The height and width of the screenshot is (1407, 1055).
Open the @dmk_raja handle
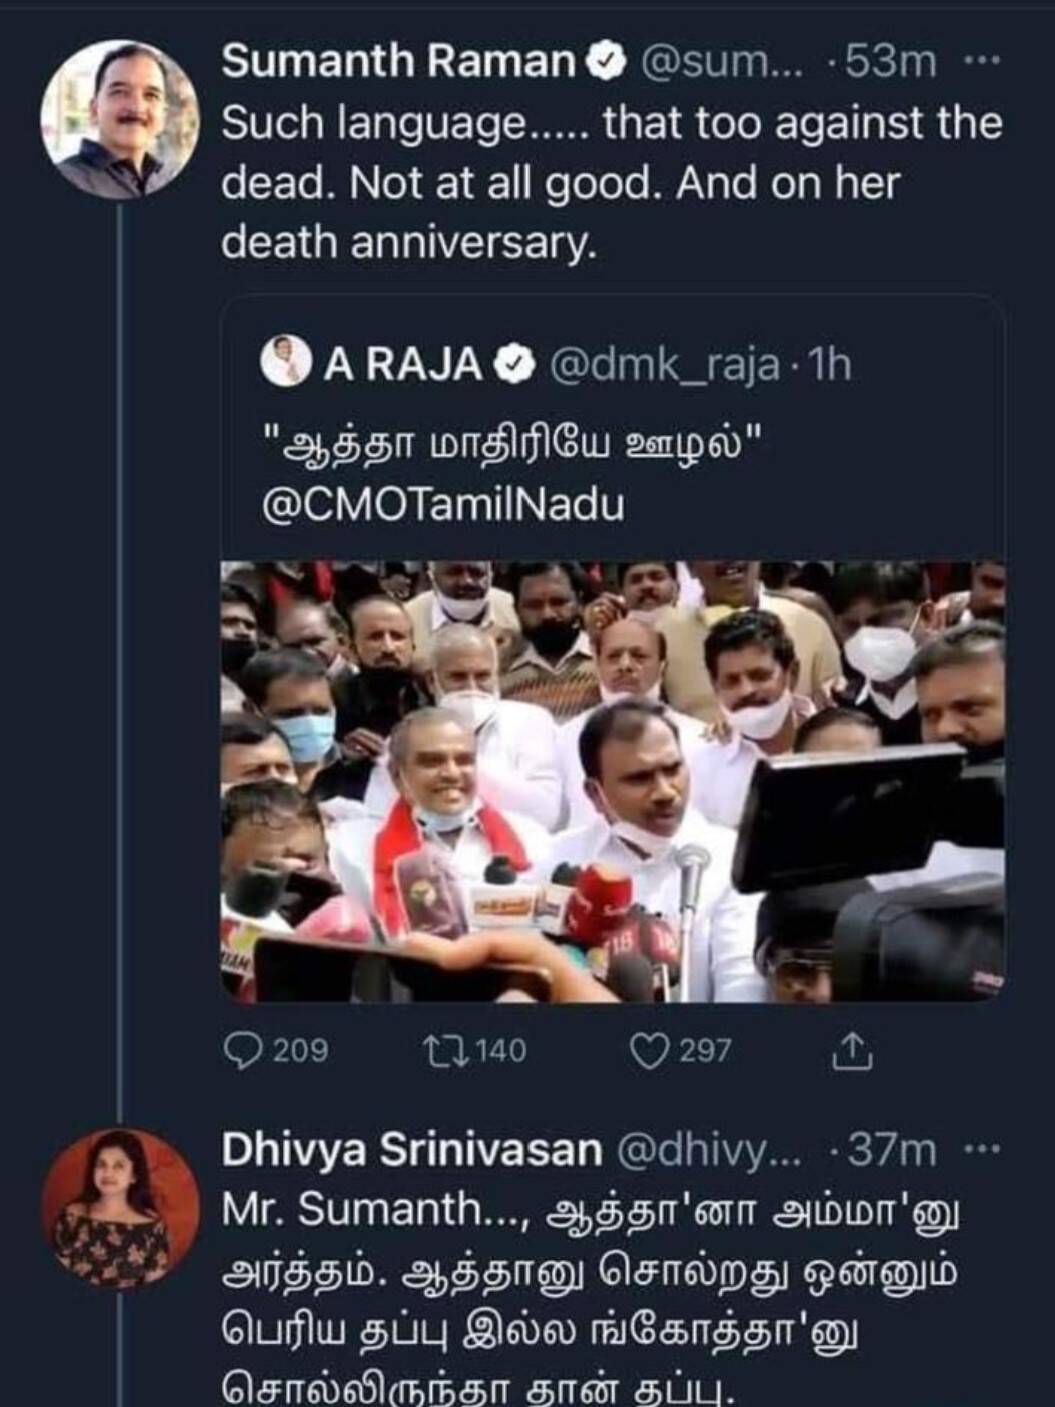point(664,365)
